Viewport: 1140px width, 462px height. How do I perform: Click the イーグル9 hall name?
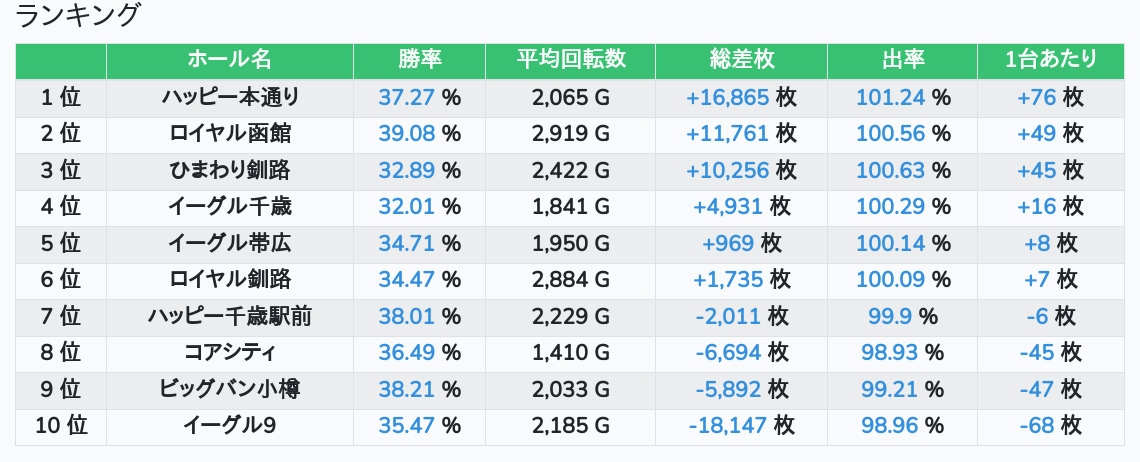coord(230,426)
